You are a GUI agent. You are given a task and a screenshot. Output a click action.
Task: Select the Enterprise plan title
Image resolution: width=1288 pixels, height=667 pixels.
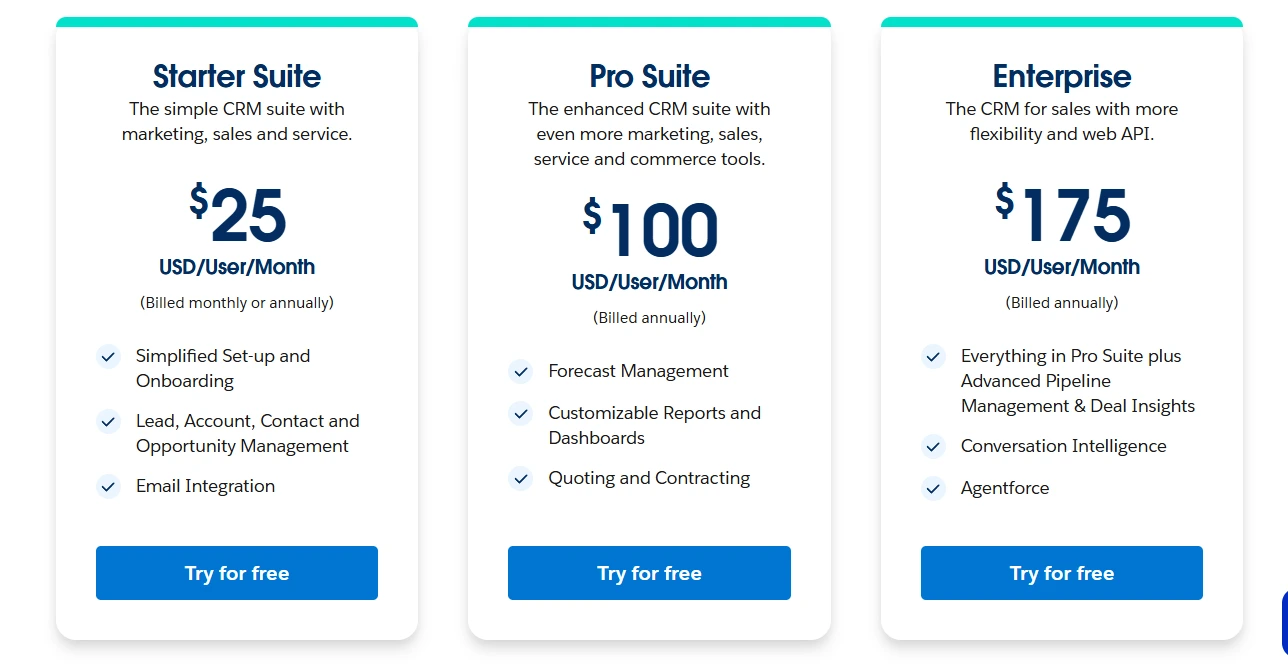1061,76
